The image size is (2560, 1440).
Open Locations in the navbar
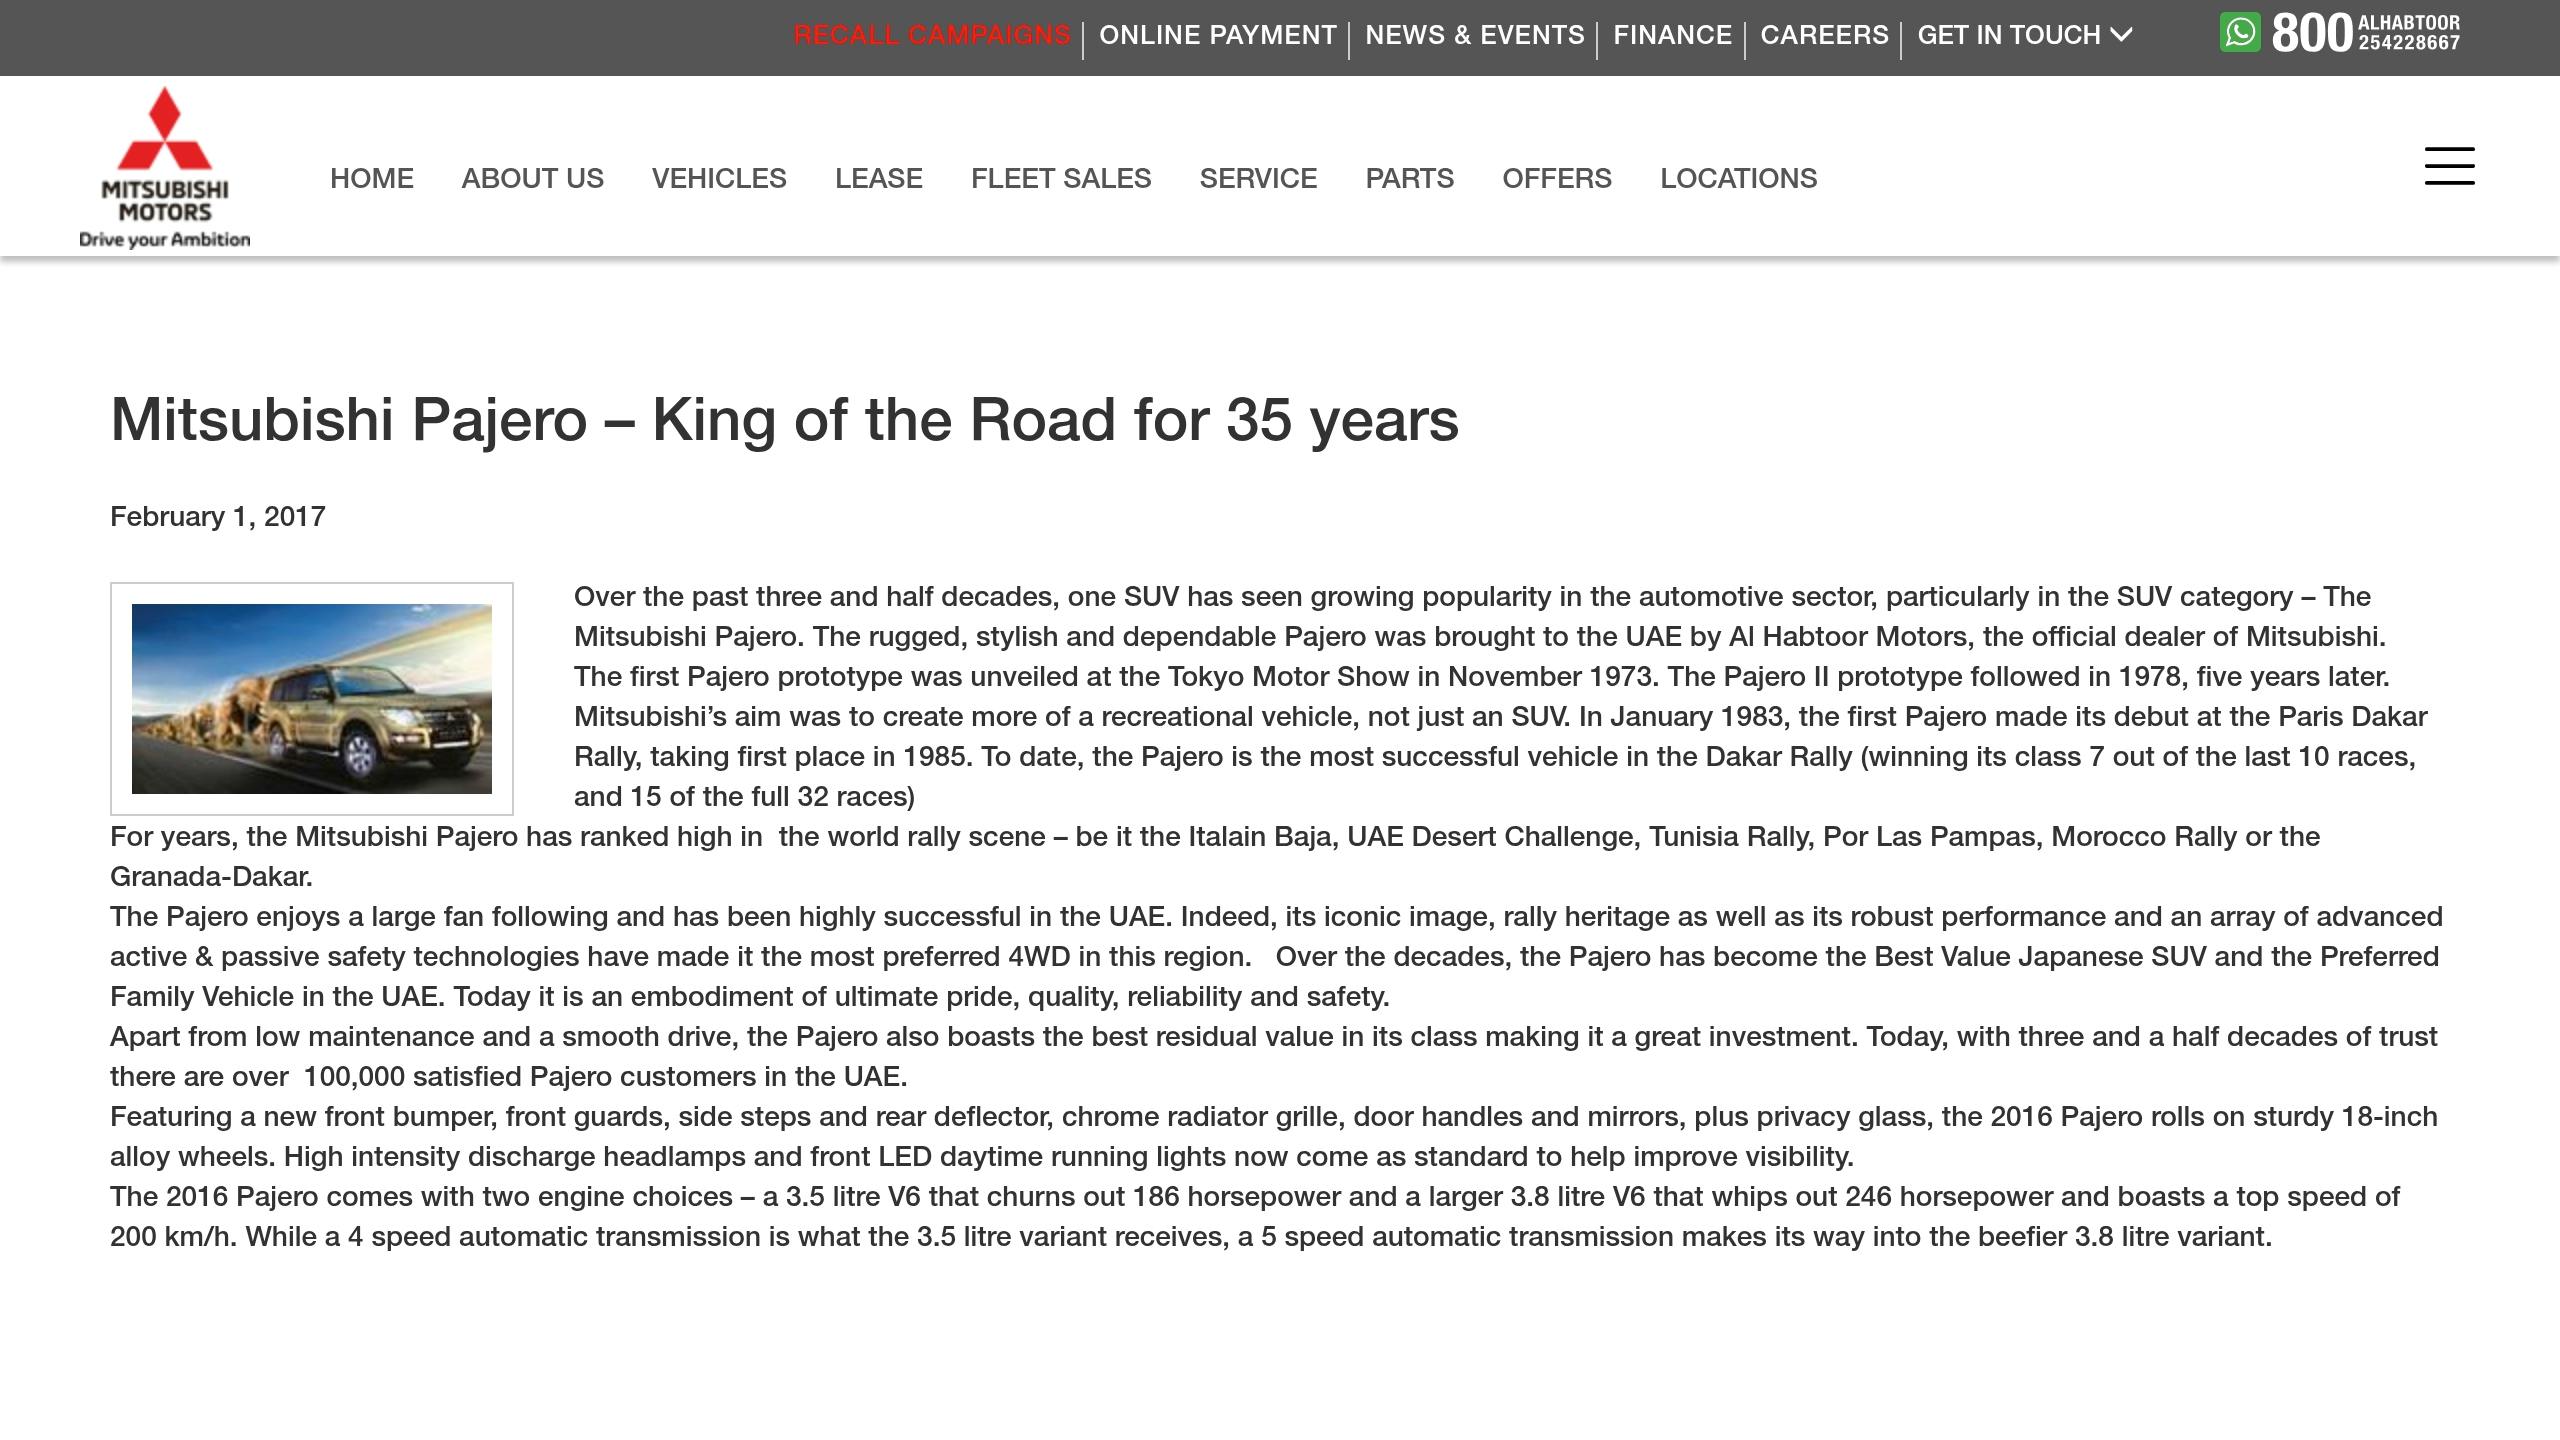[1738, 178]
